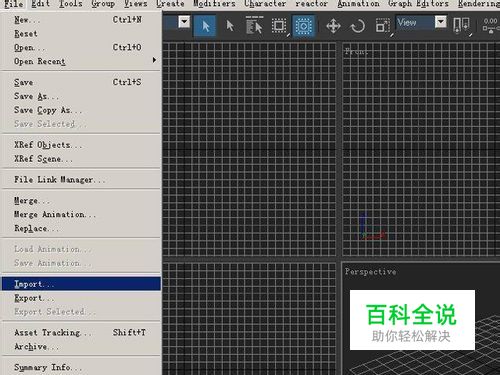
Task: Choose Reset from the File menu
Action: coord(81,34)
